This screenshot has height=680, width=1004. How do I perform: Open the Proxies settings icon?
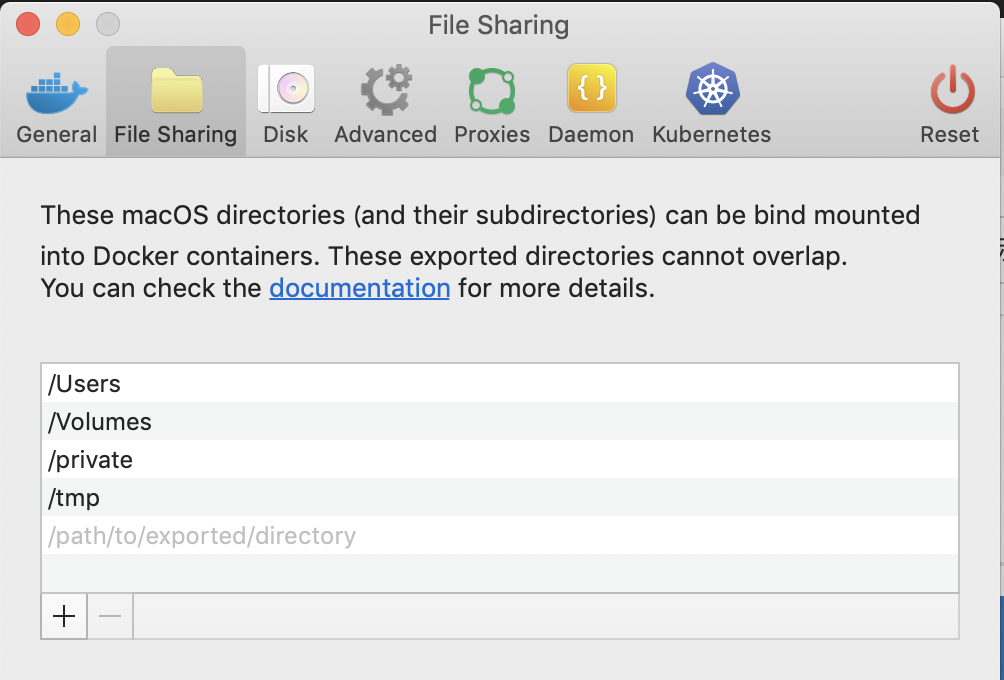[492, 91]
